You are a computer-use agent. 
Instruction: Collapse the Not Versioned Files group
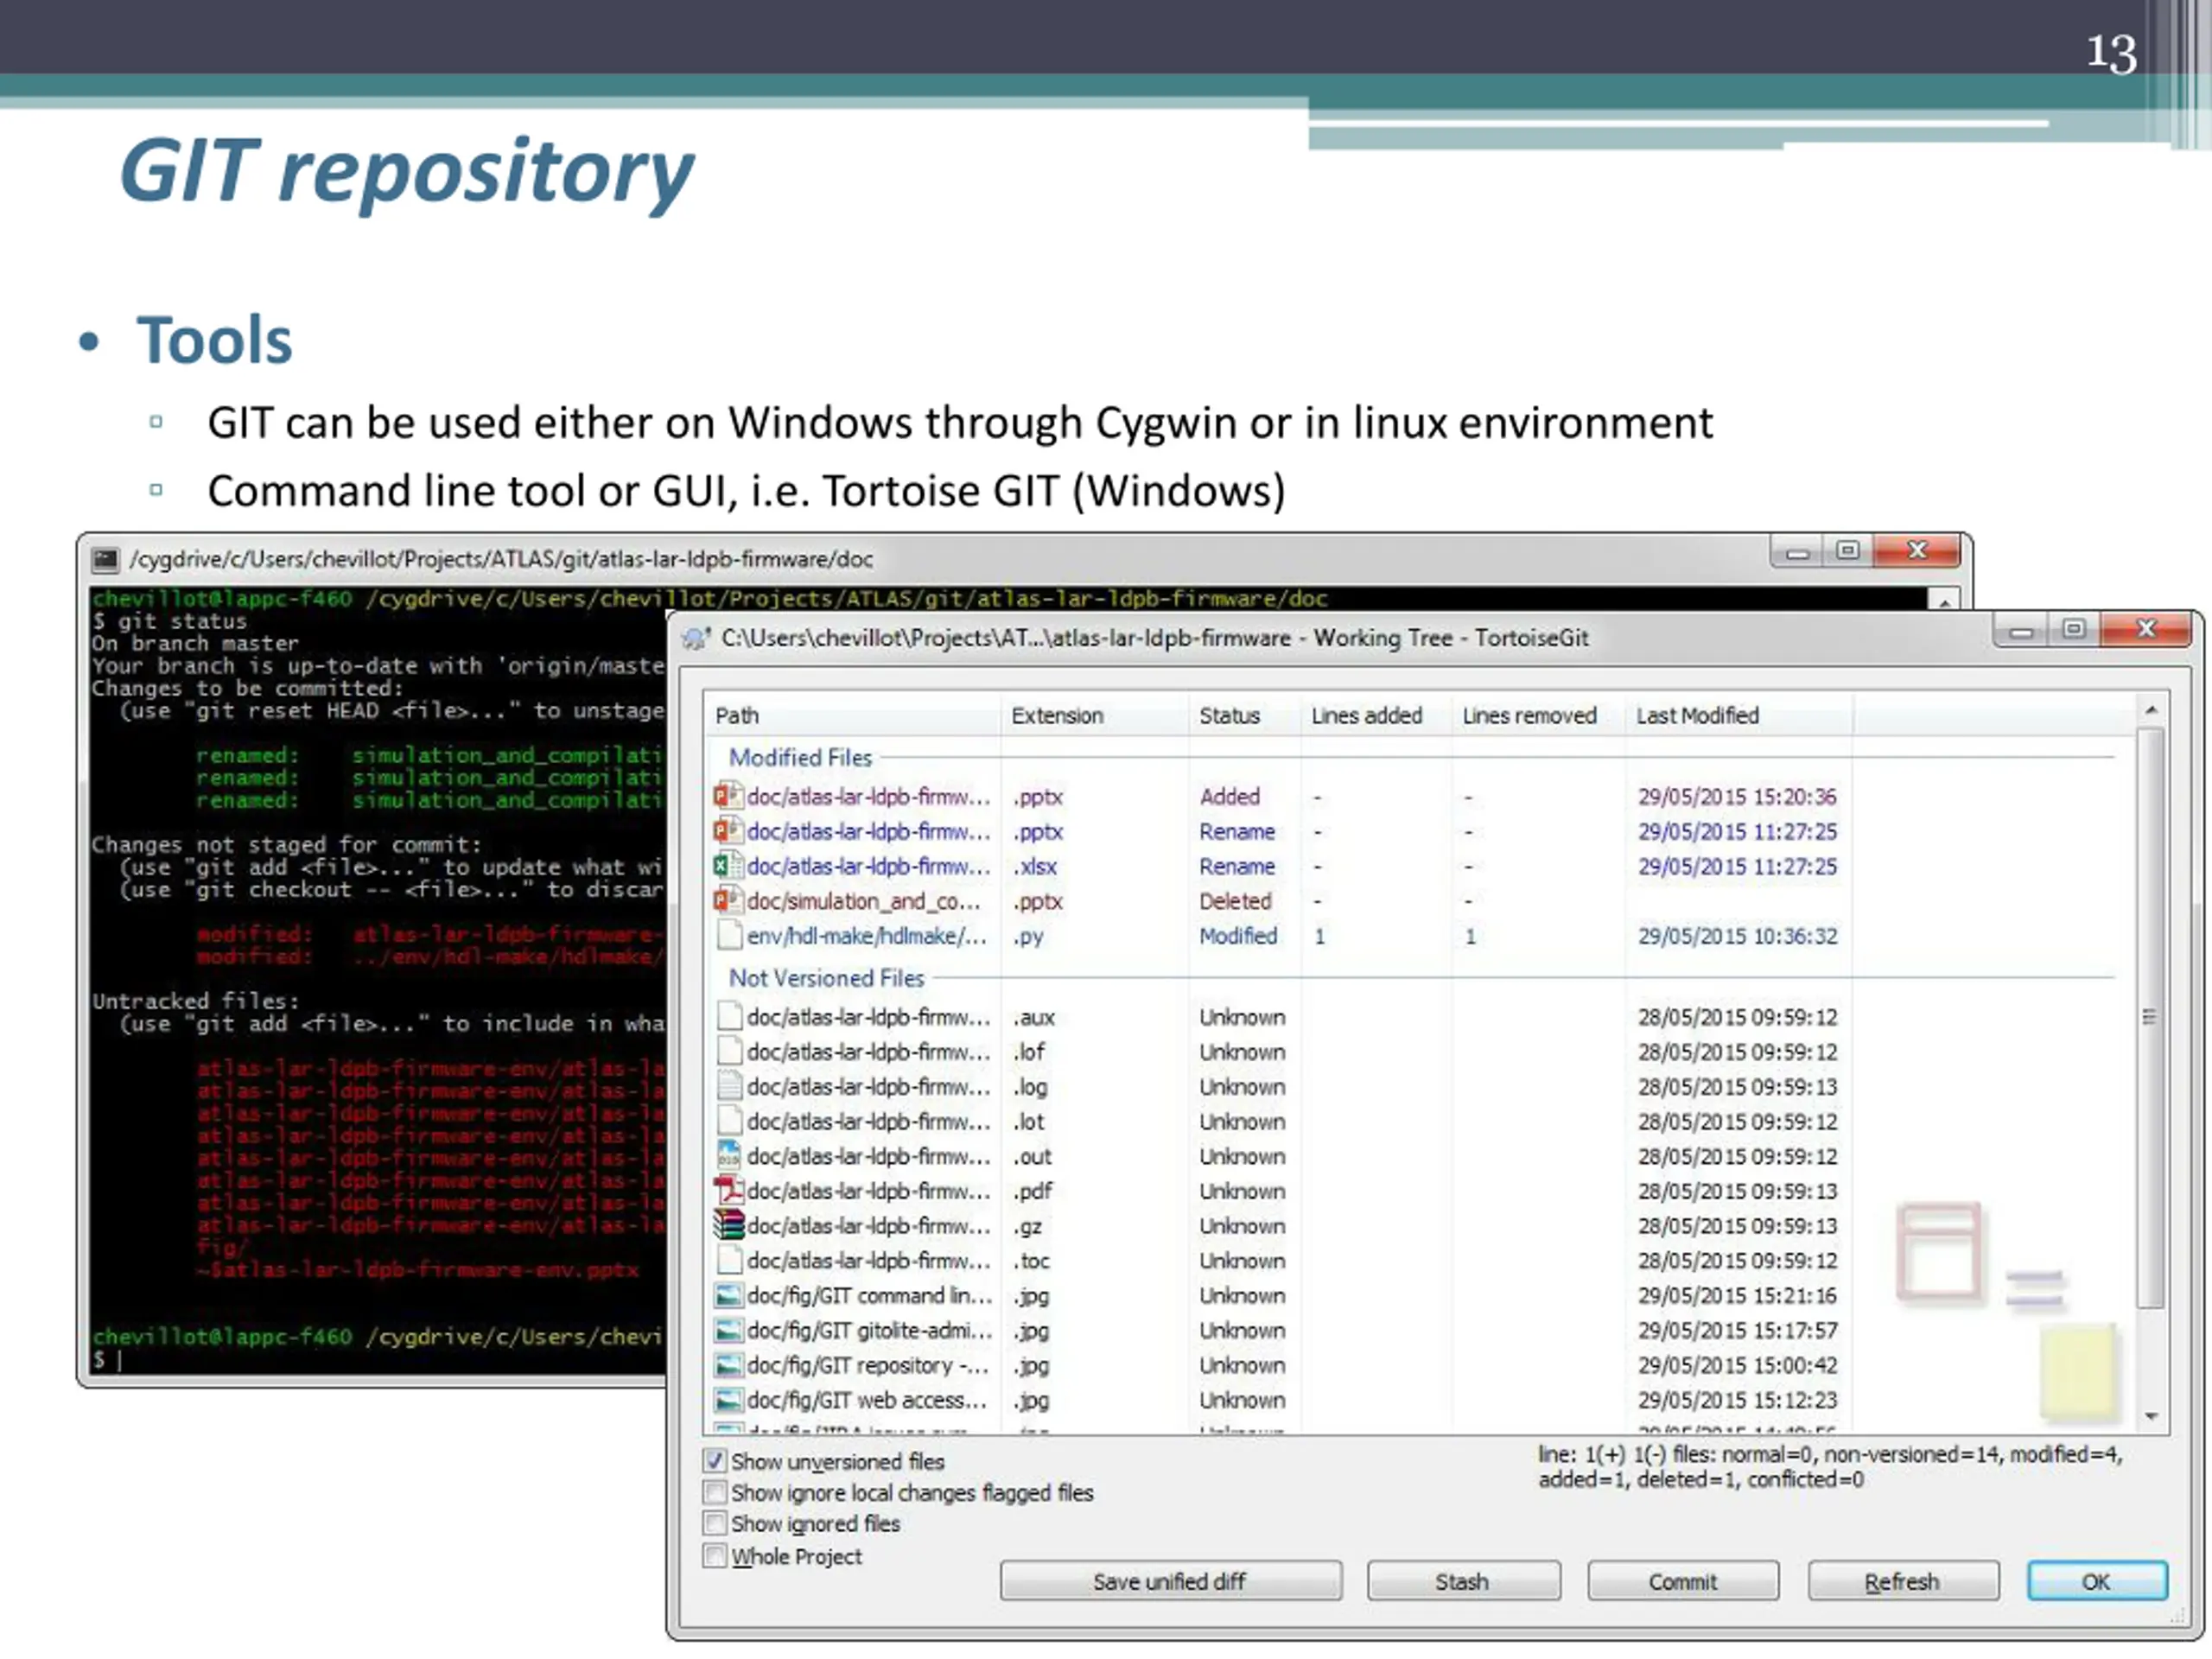(x=826, y=979)
